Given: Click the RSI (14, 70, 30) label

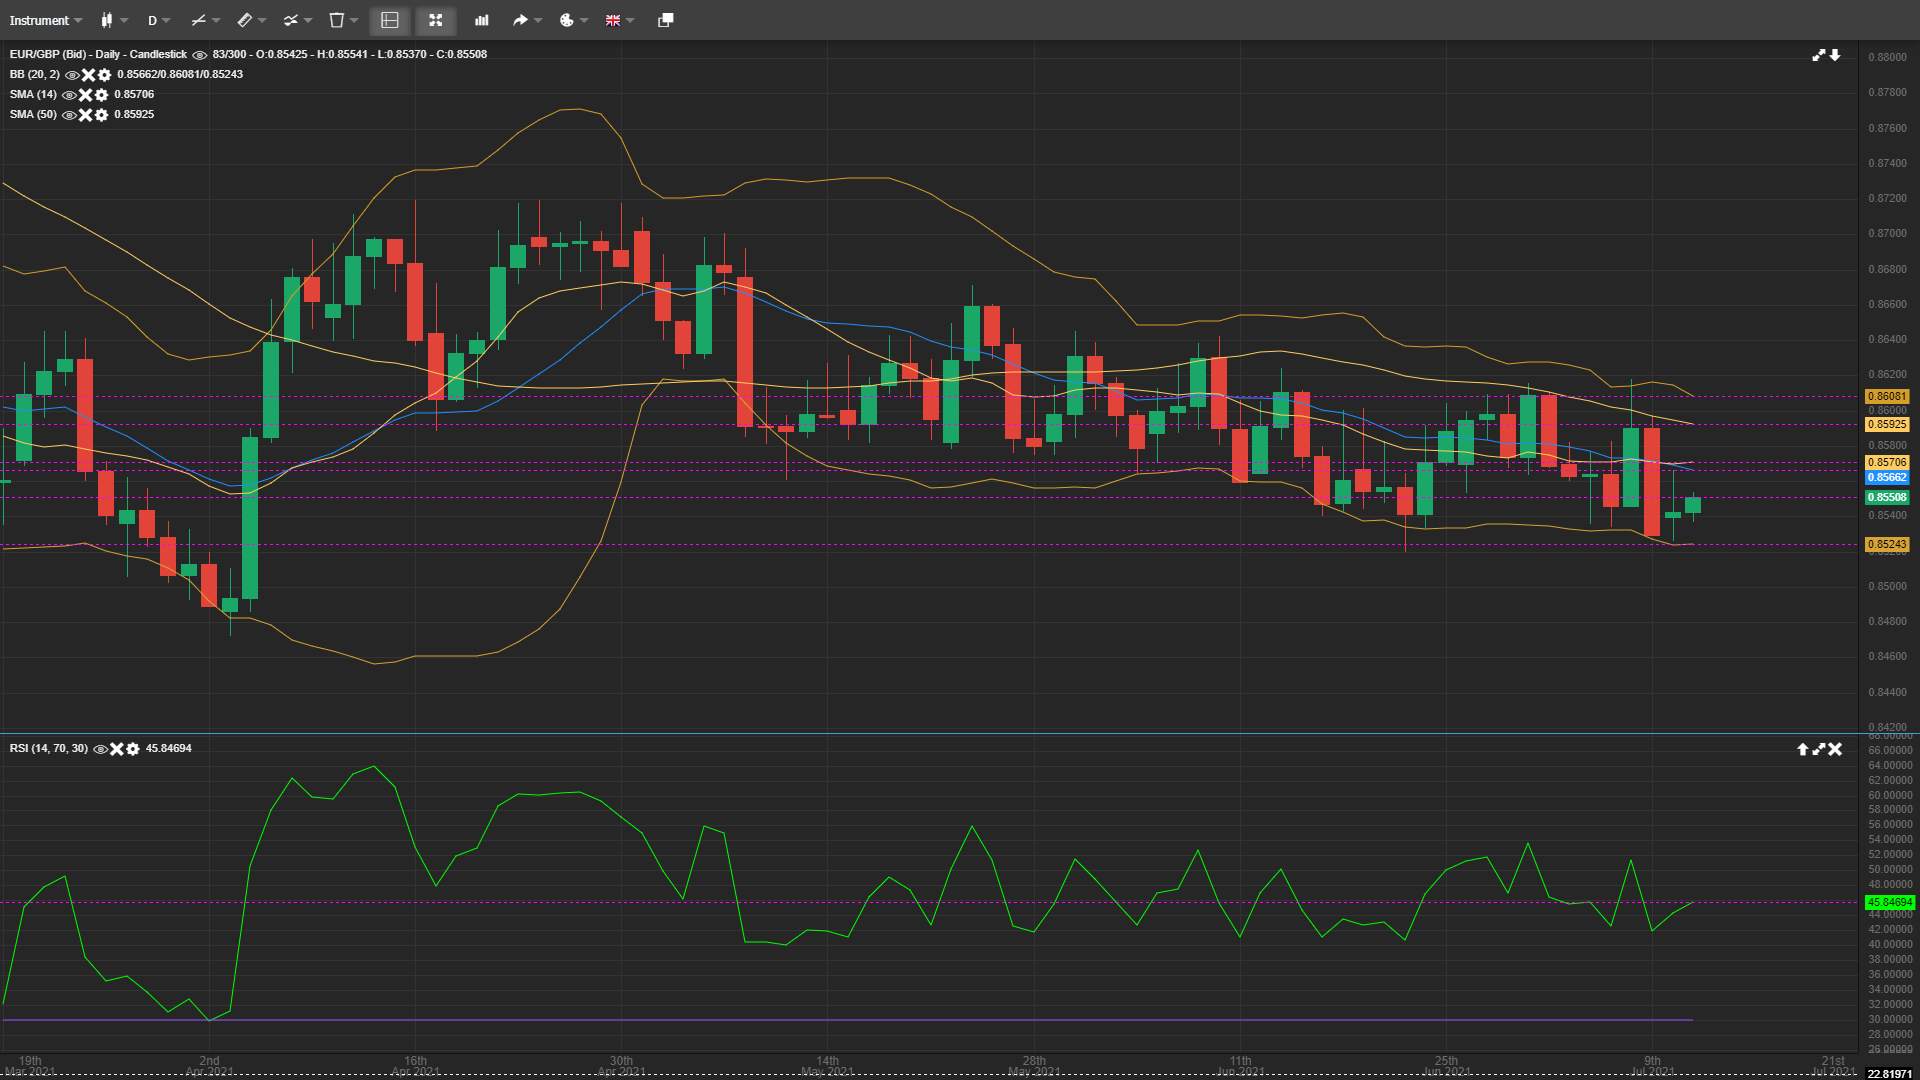Looking at the screenshot, I should tap(49, 749).
